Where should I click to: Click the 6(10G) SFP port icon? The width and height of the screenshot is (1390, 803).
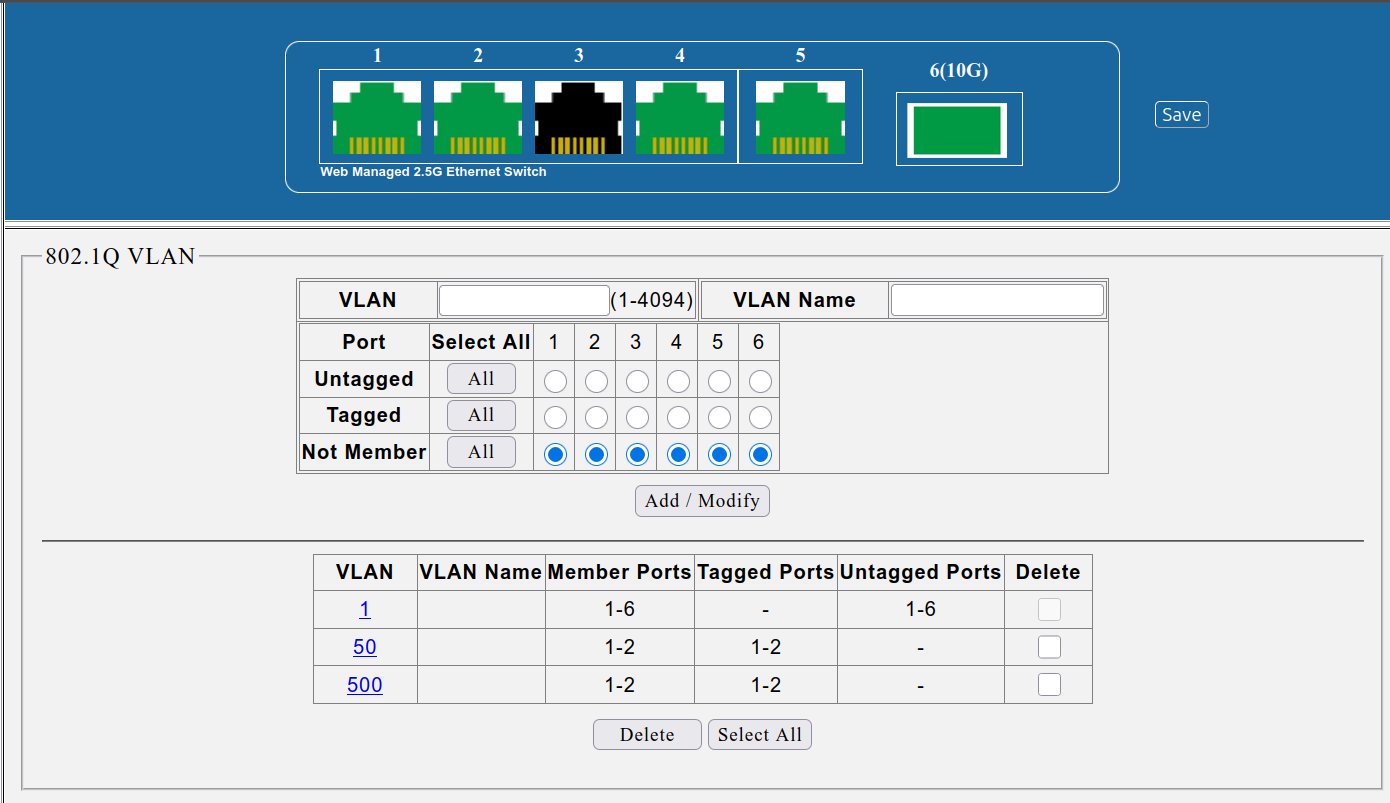click(x=956, y=130)
